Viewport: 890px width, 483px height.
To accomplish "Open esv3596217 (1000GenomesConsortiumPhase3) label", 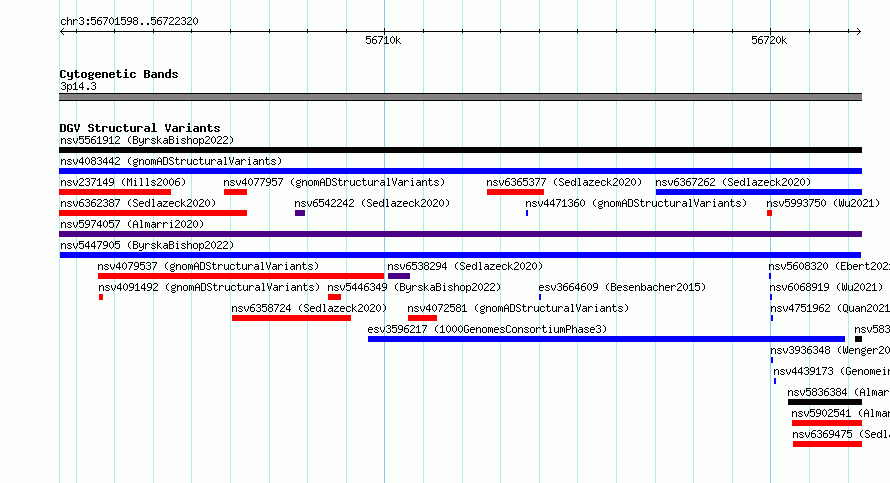I will tap(487, 329).
